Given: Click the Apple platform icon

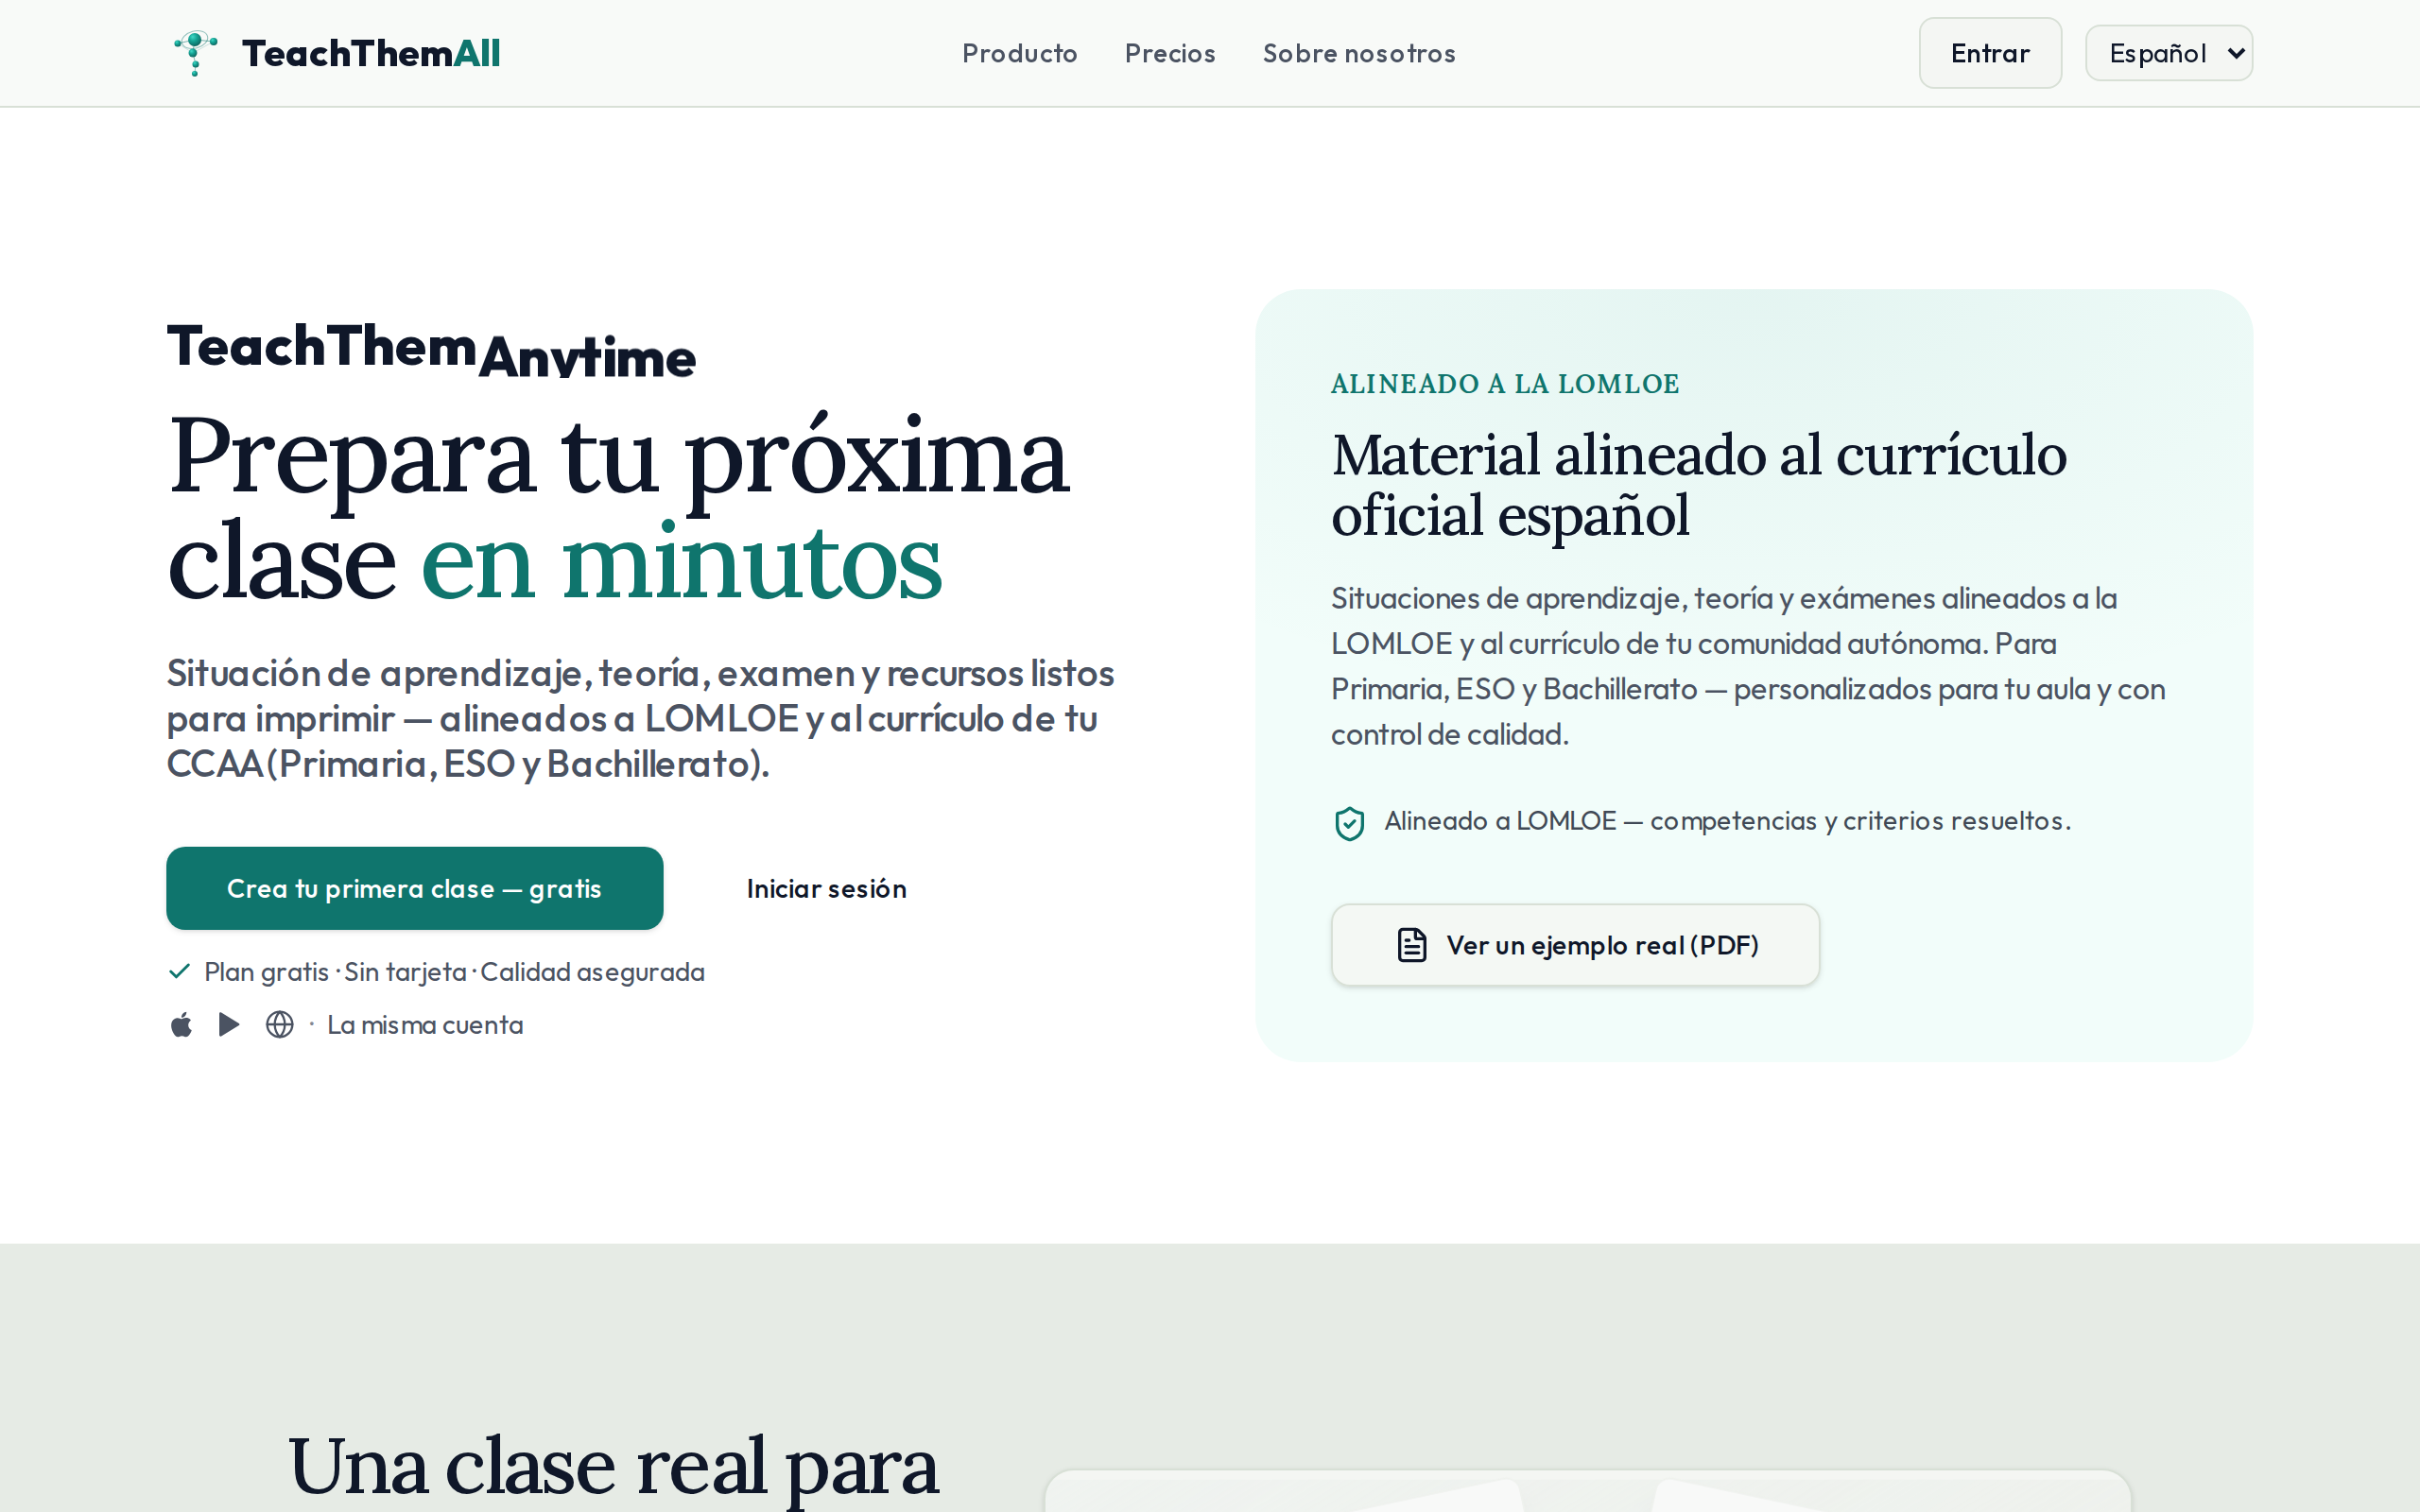Looking at the screenshot, I should coord(181,1025).
